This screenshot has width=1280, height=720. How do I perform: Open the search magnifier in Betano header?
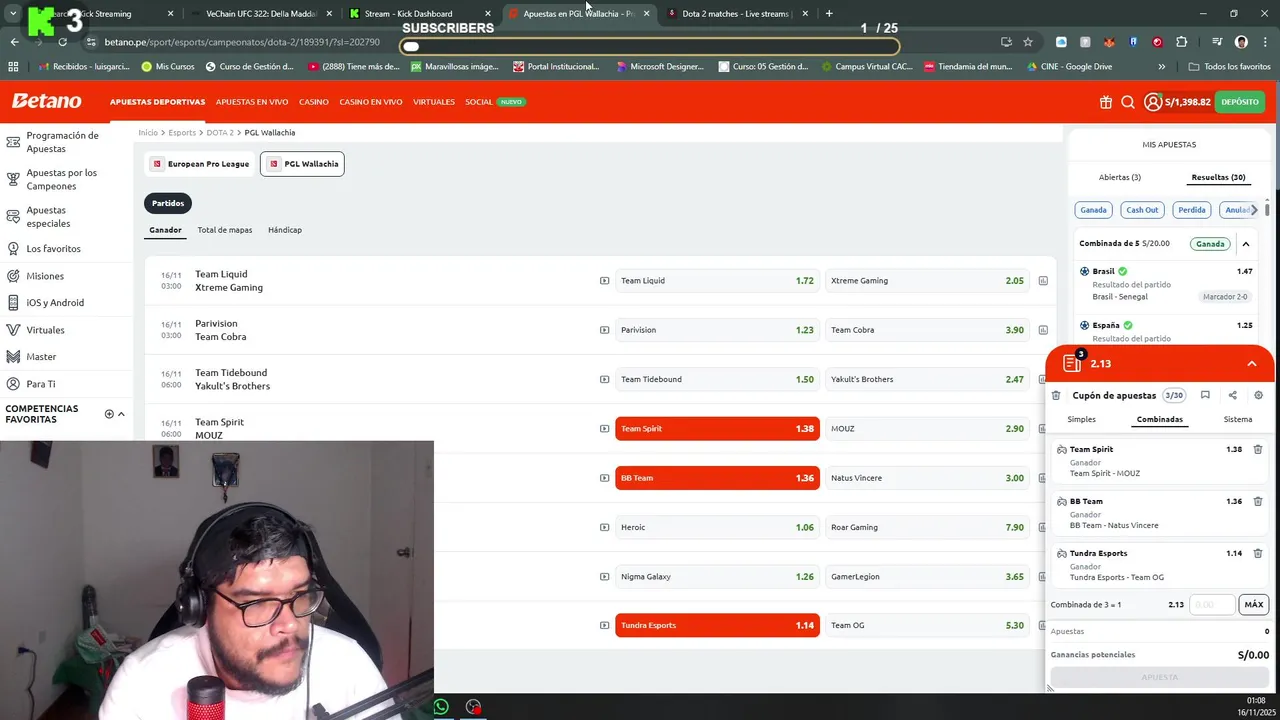pos(1128,102)
